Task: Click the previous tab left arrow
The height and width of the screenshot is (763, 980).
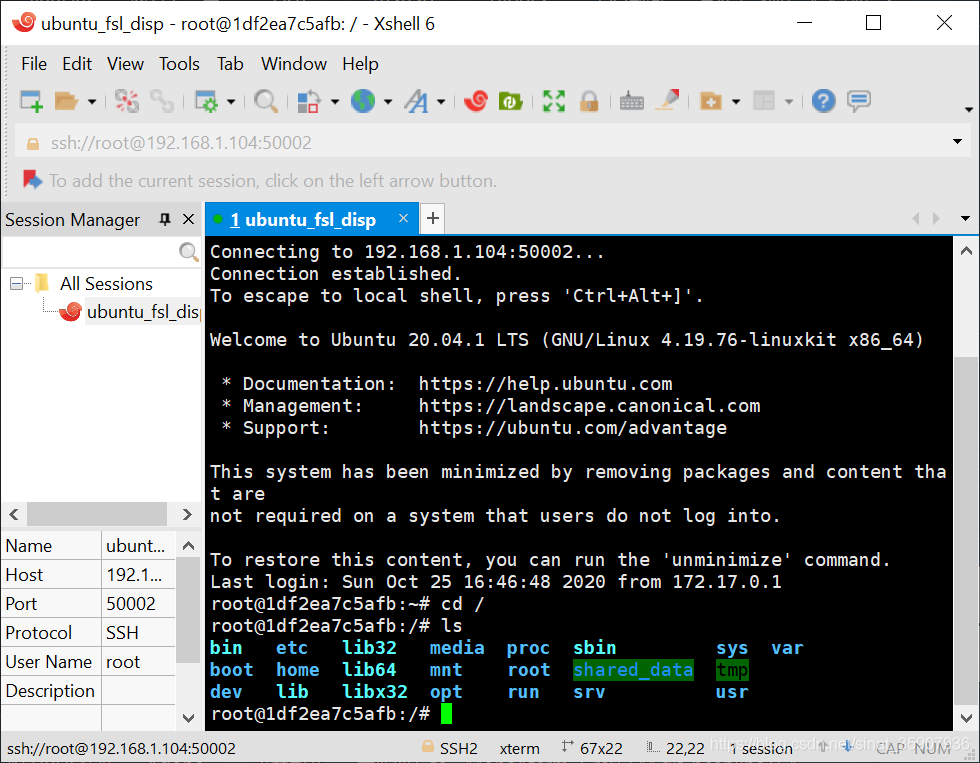Action: coord(916,219)
